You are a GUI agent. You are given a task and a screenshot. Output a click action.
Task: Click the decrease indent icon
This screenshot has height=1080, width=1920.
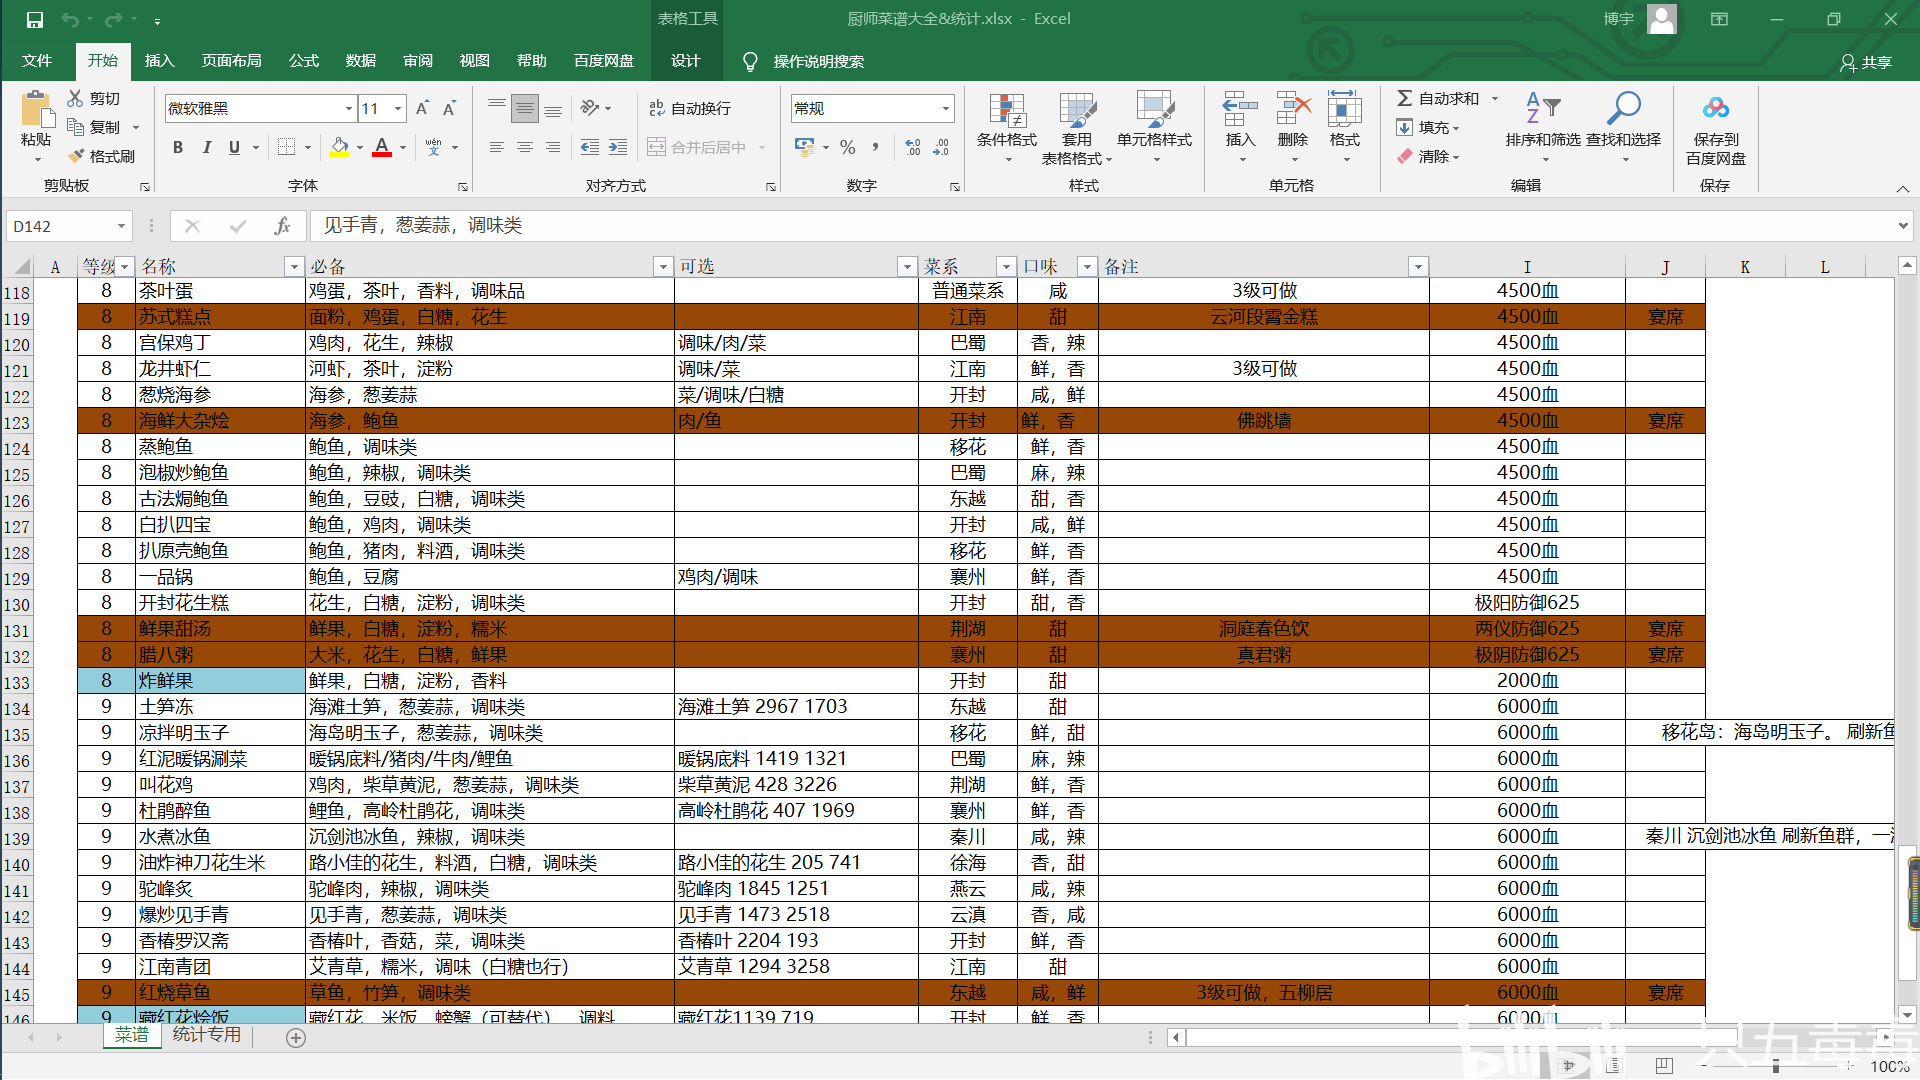(590, 147)
